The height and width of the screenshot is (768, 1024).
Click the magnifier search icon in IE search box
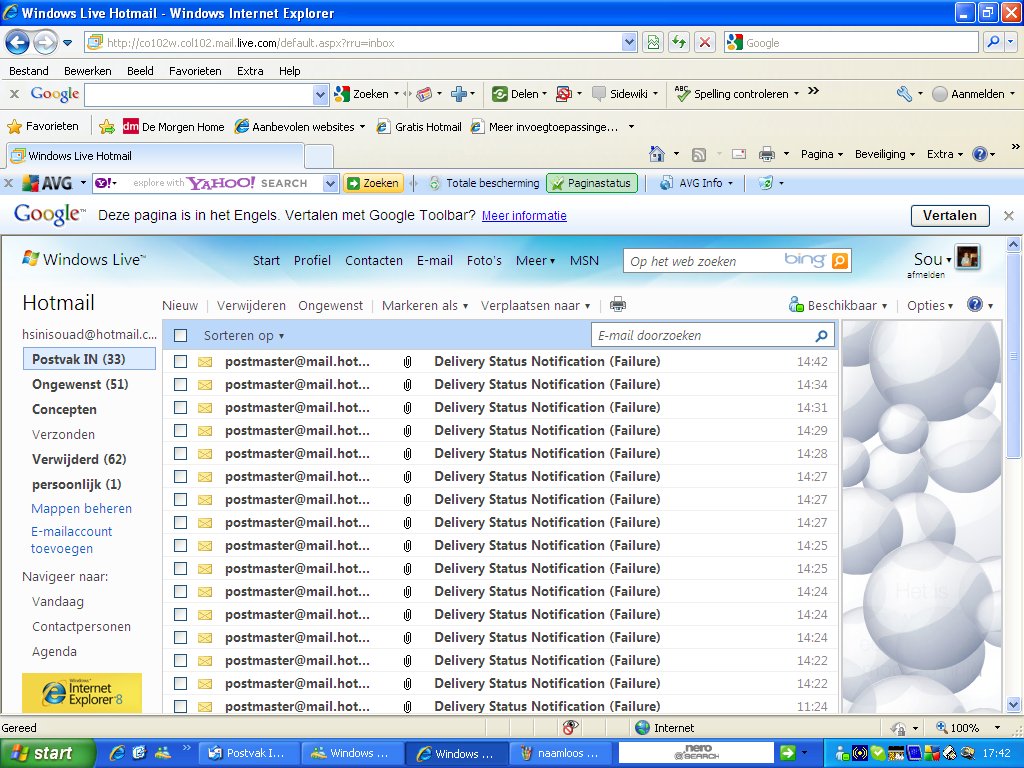[x=993, y=42]
